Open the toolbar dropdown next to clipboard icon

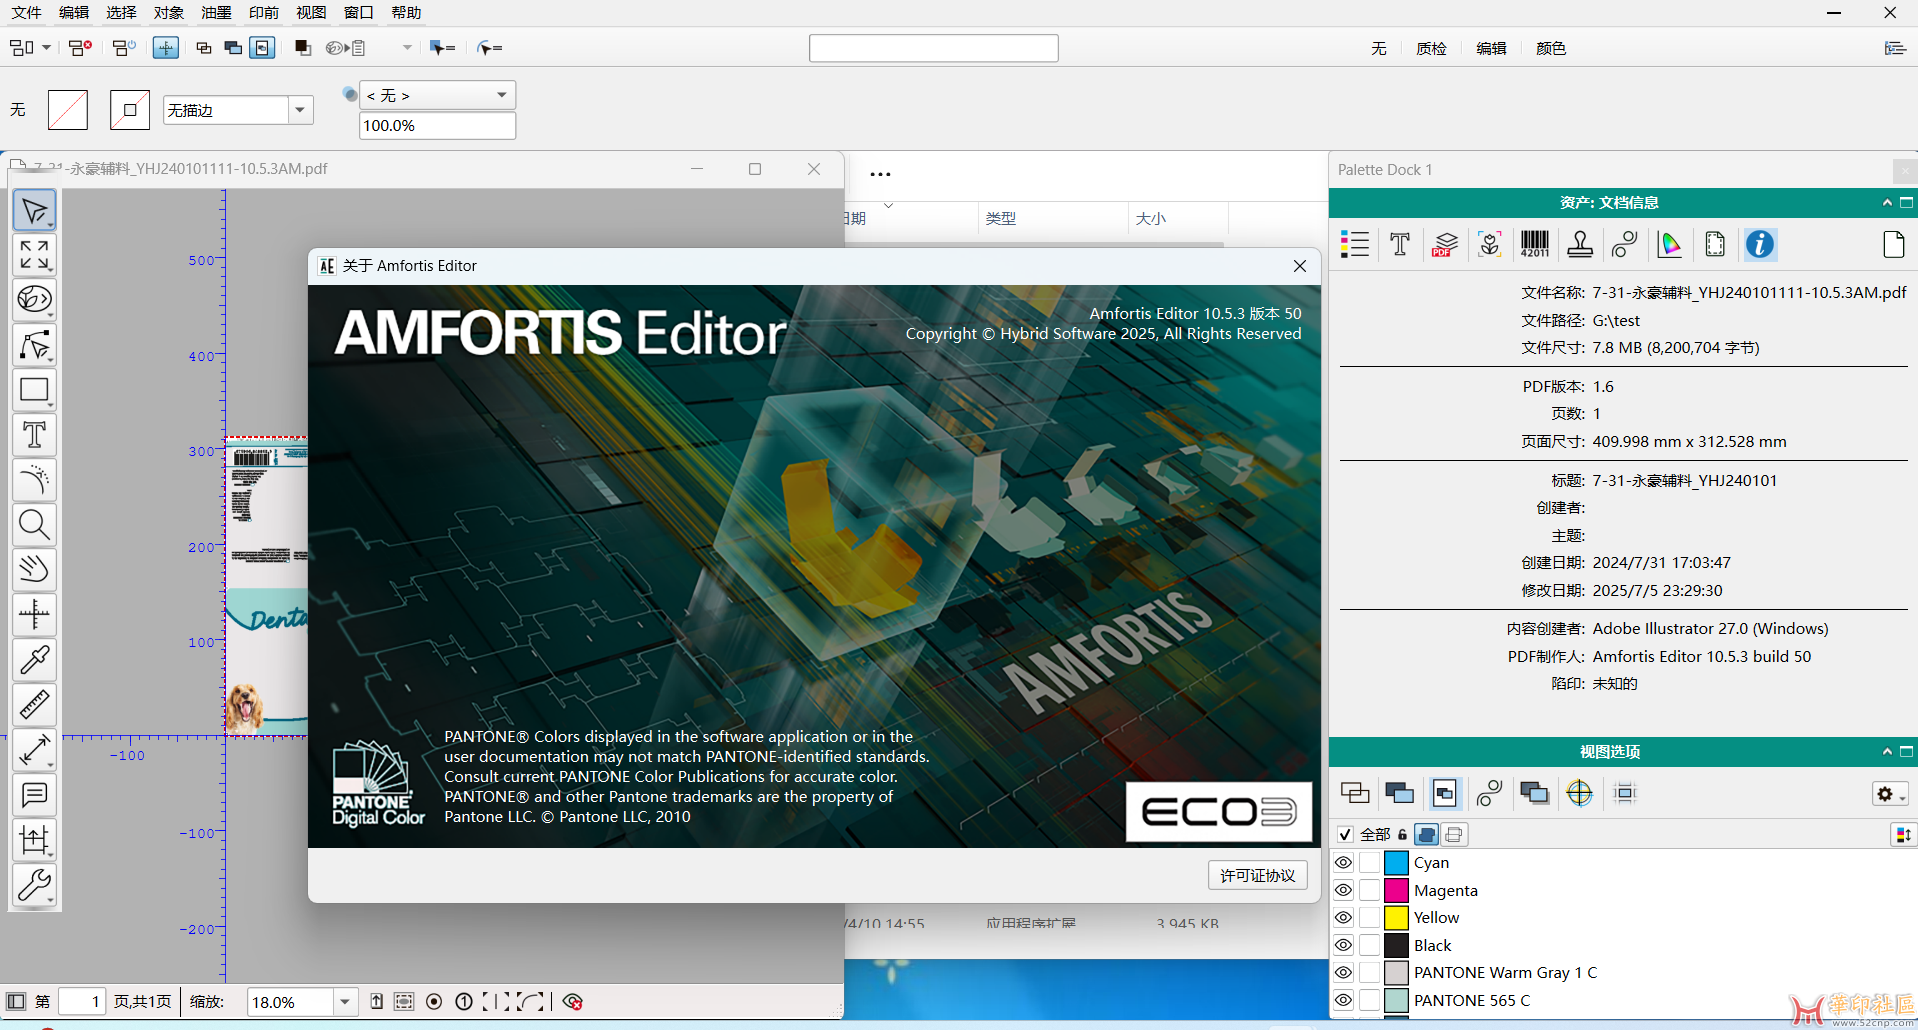click(x=407, y=48)
